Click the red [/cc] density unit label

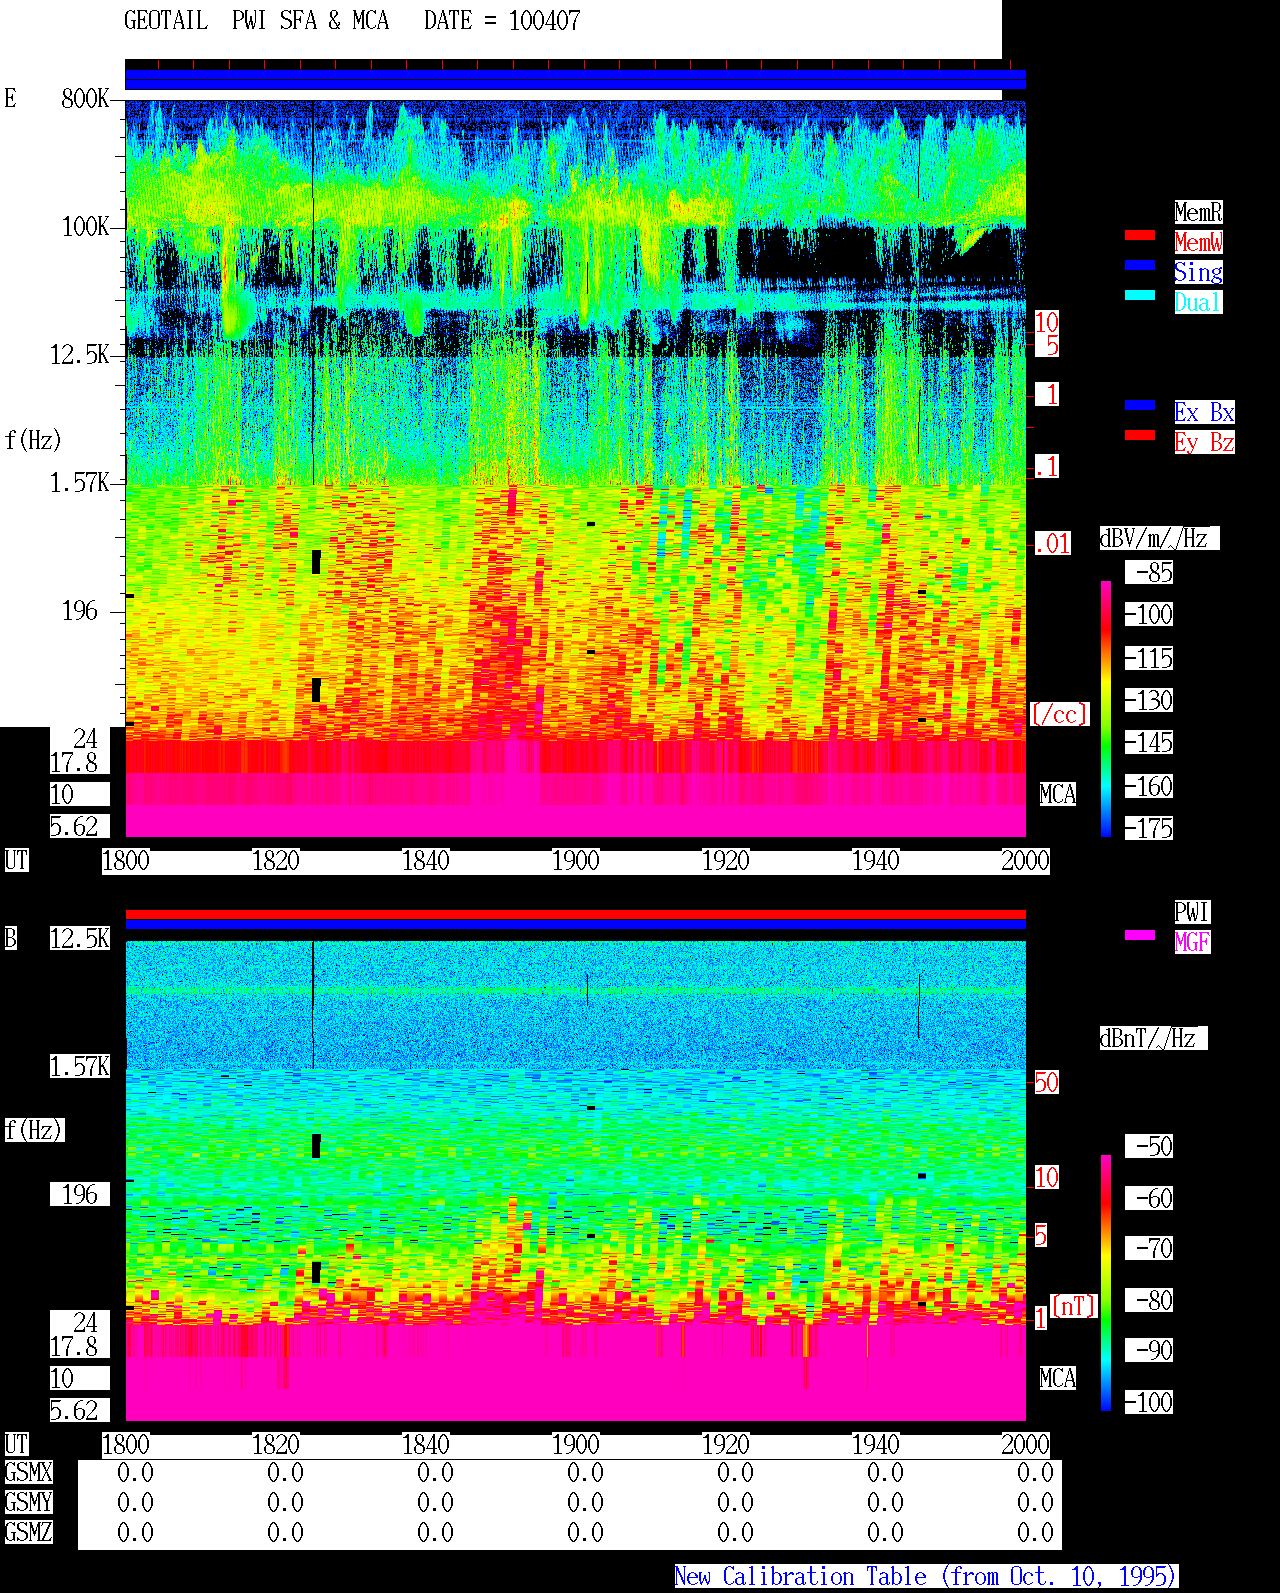(1059, 714)
